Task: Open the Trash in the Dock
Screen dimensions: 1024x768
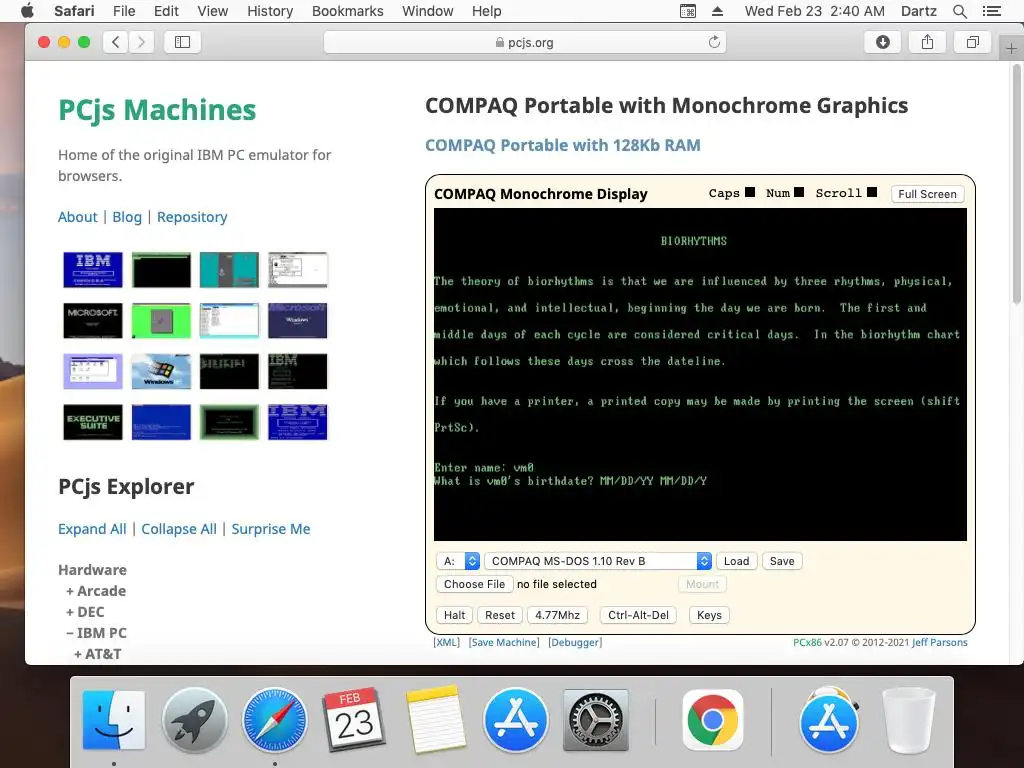Action: pos(908,720)
